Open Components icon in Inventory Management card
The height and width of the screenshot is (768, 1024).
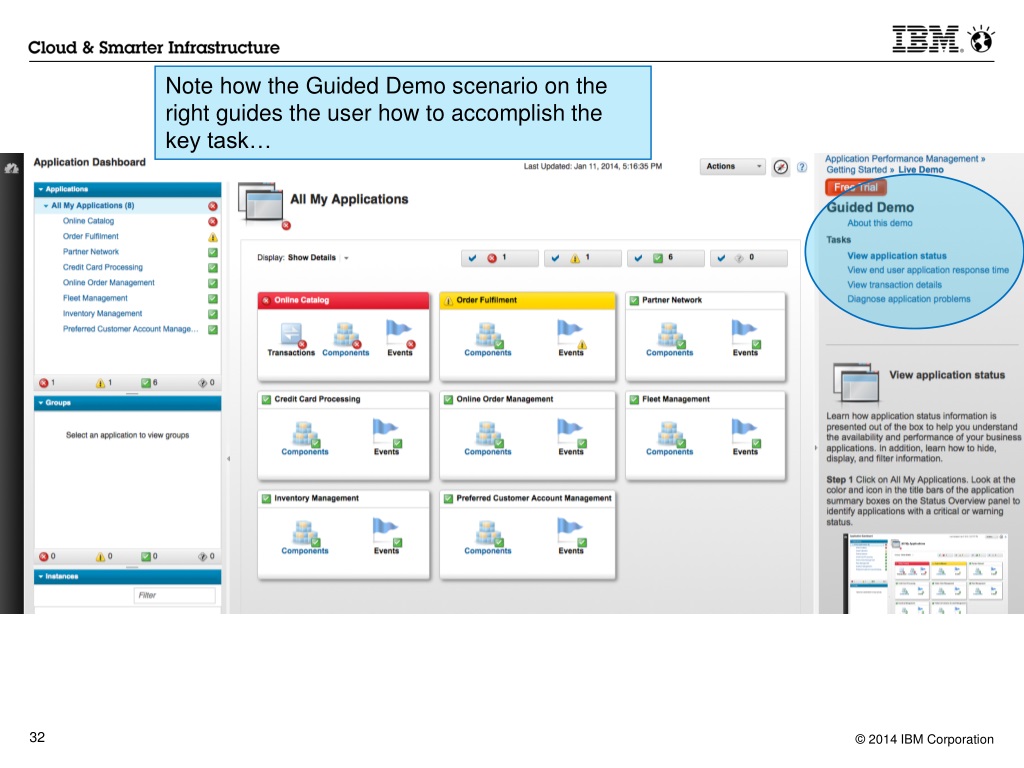pos(305,532)
